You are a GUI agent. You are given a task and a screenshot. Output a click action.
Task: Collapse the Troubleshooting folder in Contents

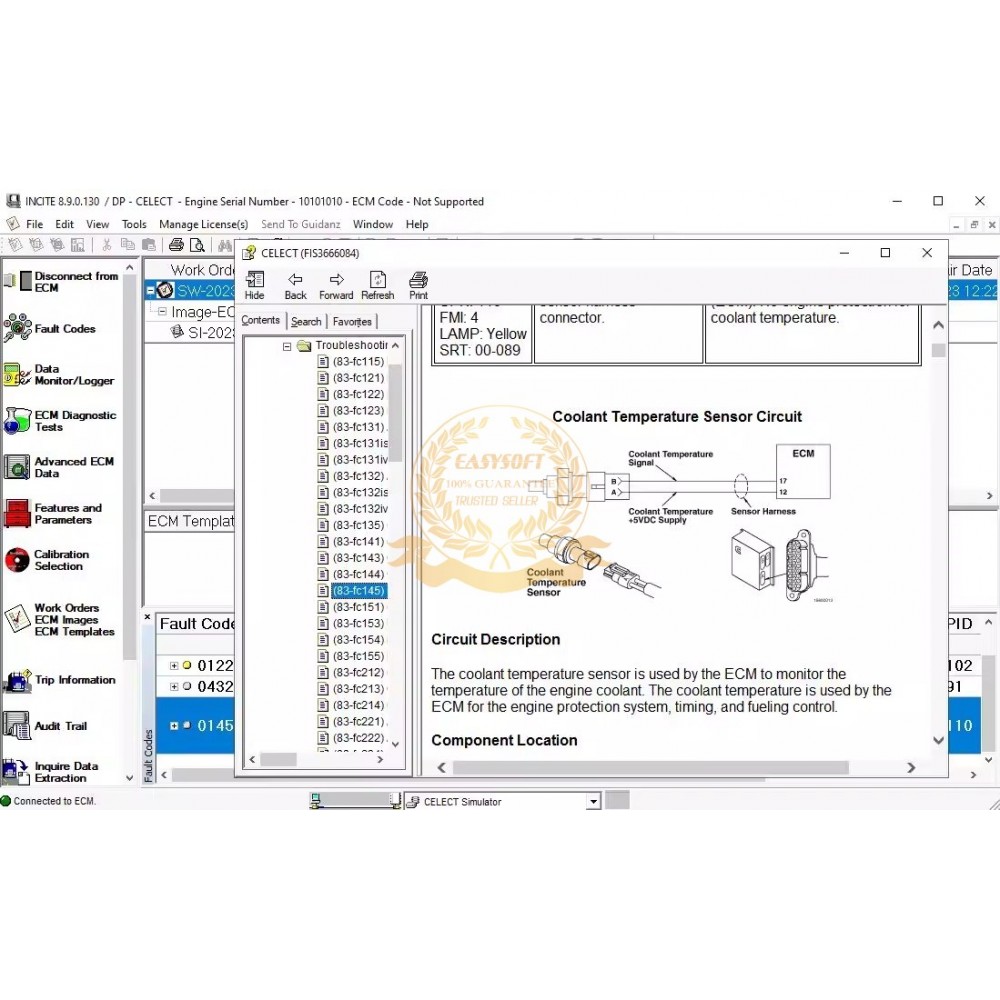pyautogui.click(x=287, y=346)
